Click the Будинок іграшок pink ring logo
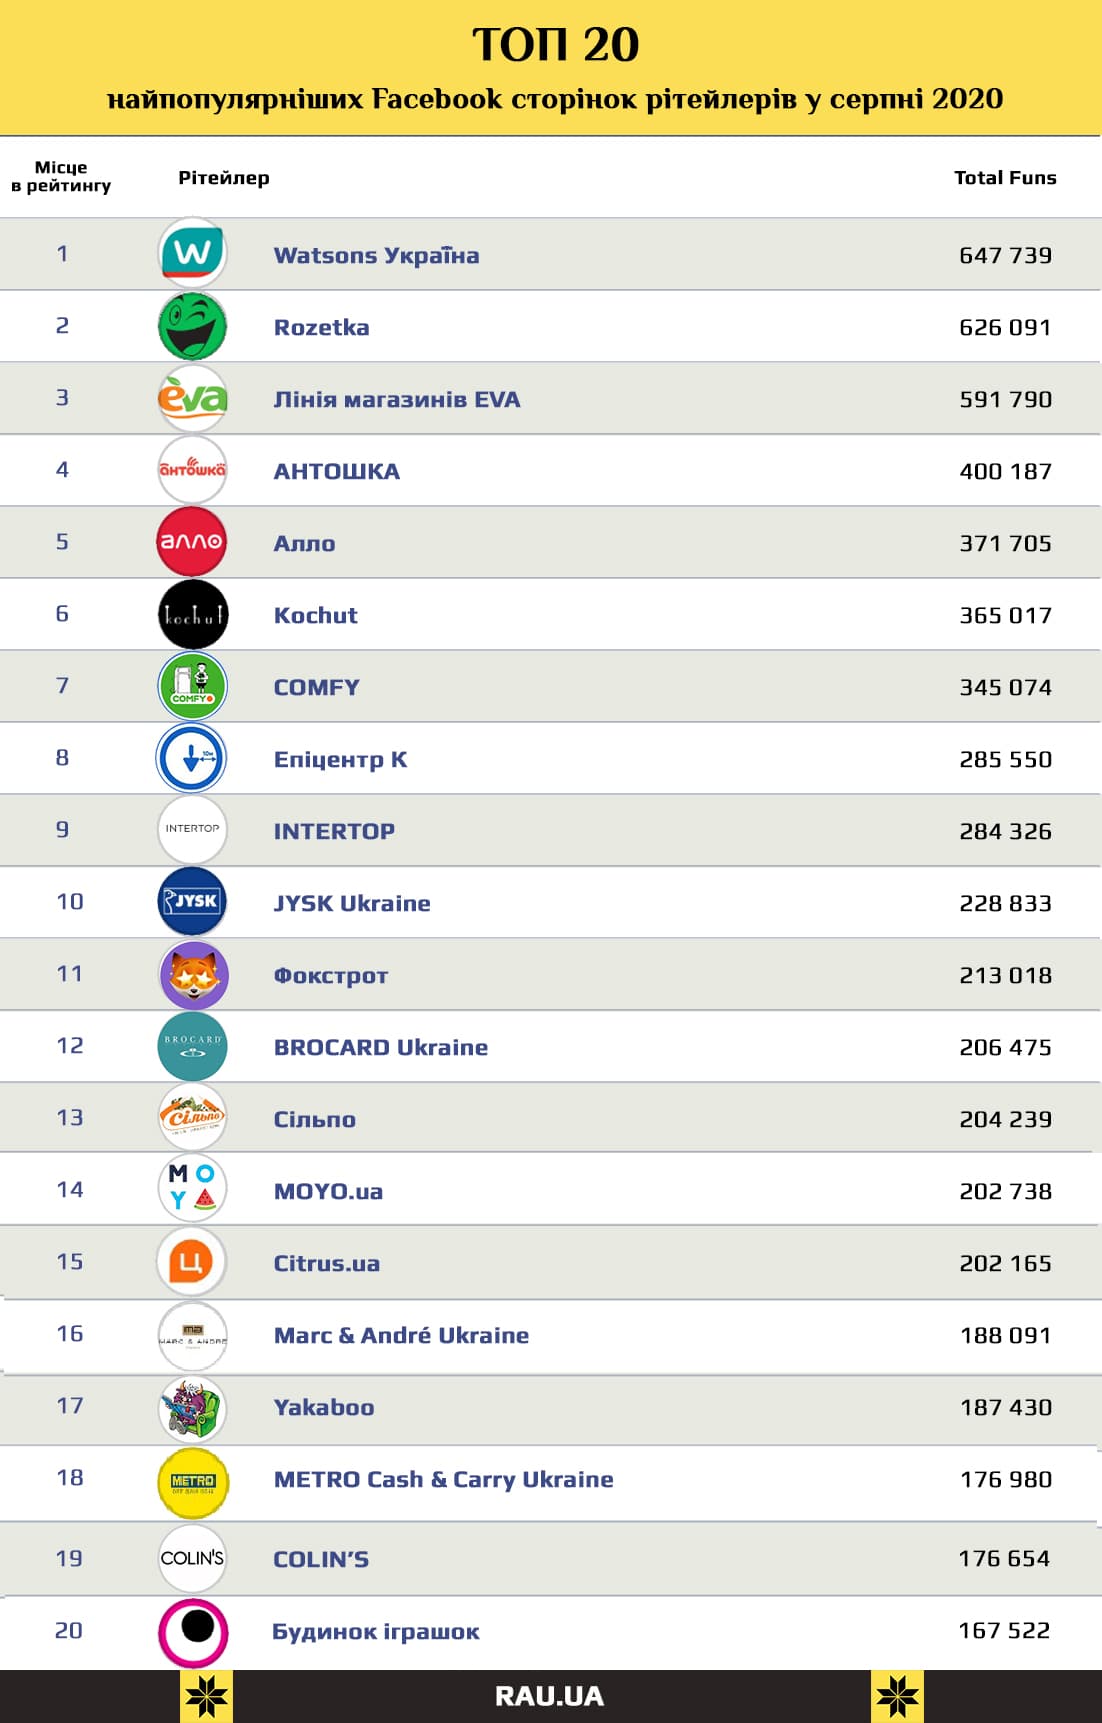The height and width of the screenshot is (1723, 1102). pos(192,1633)
